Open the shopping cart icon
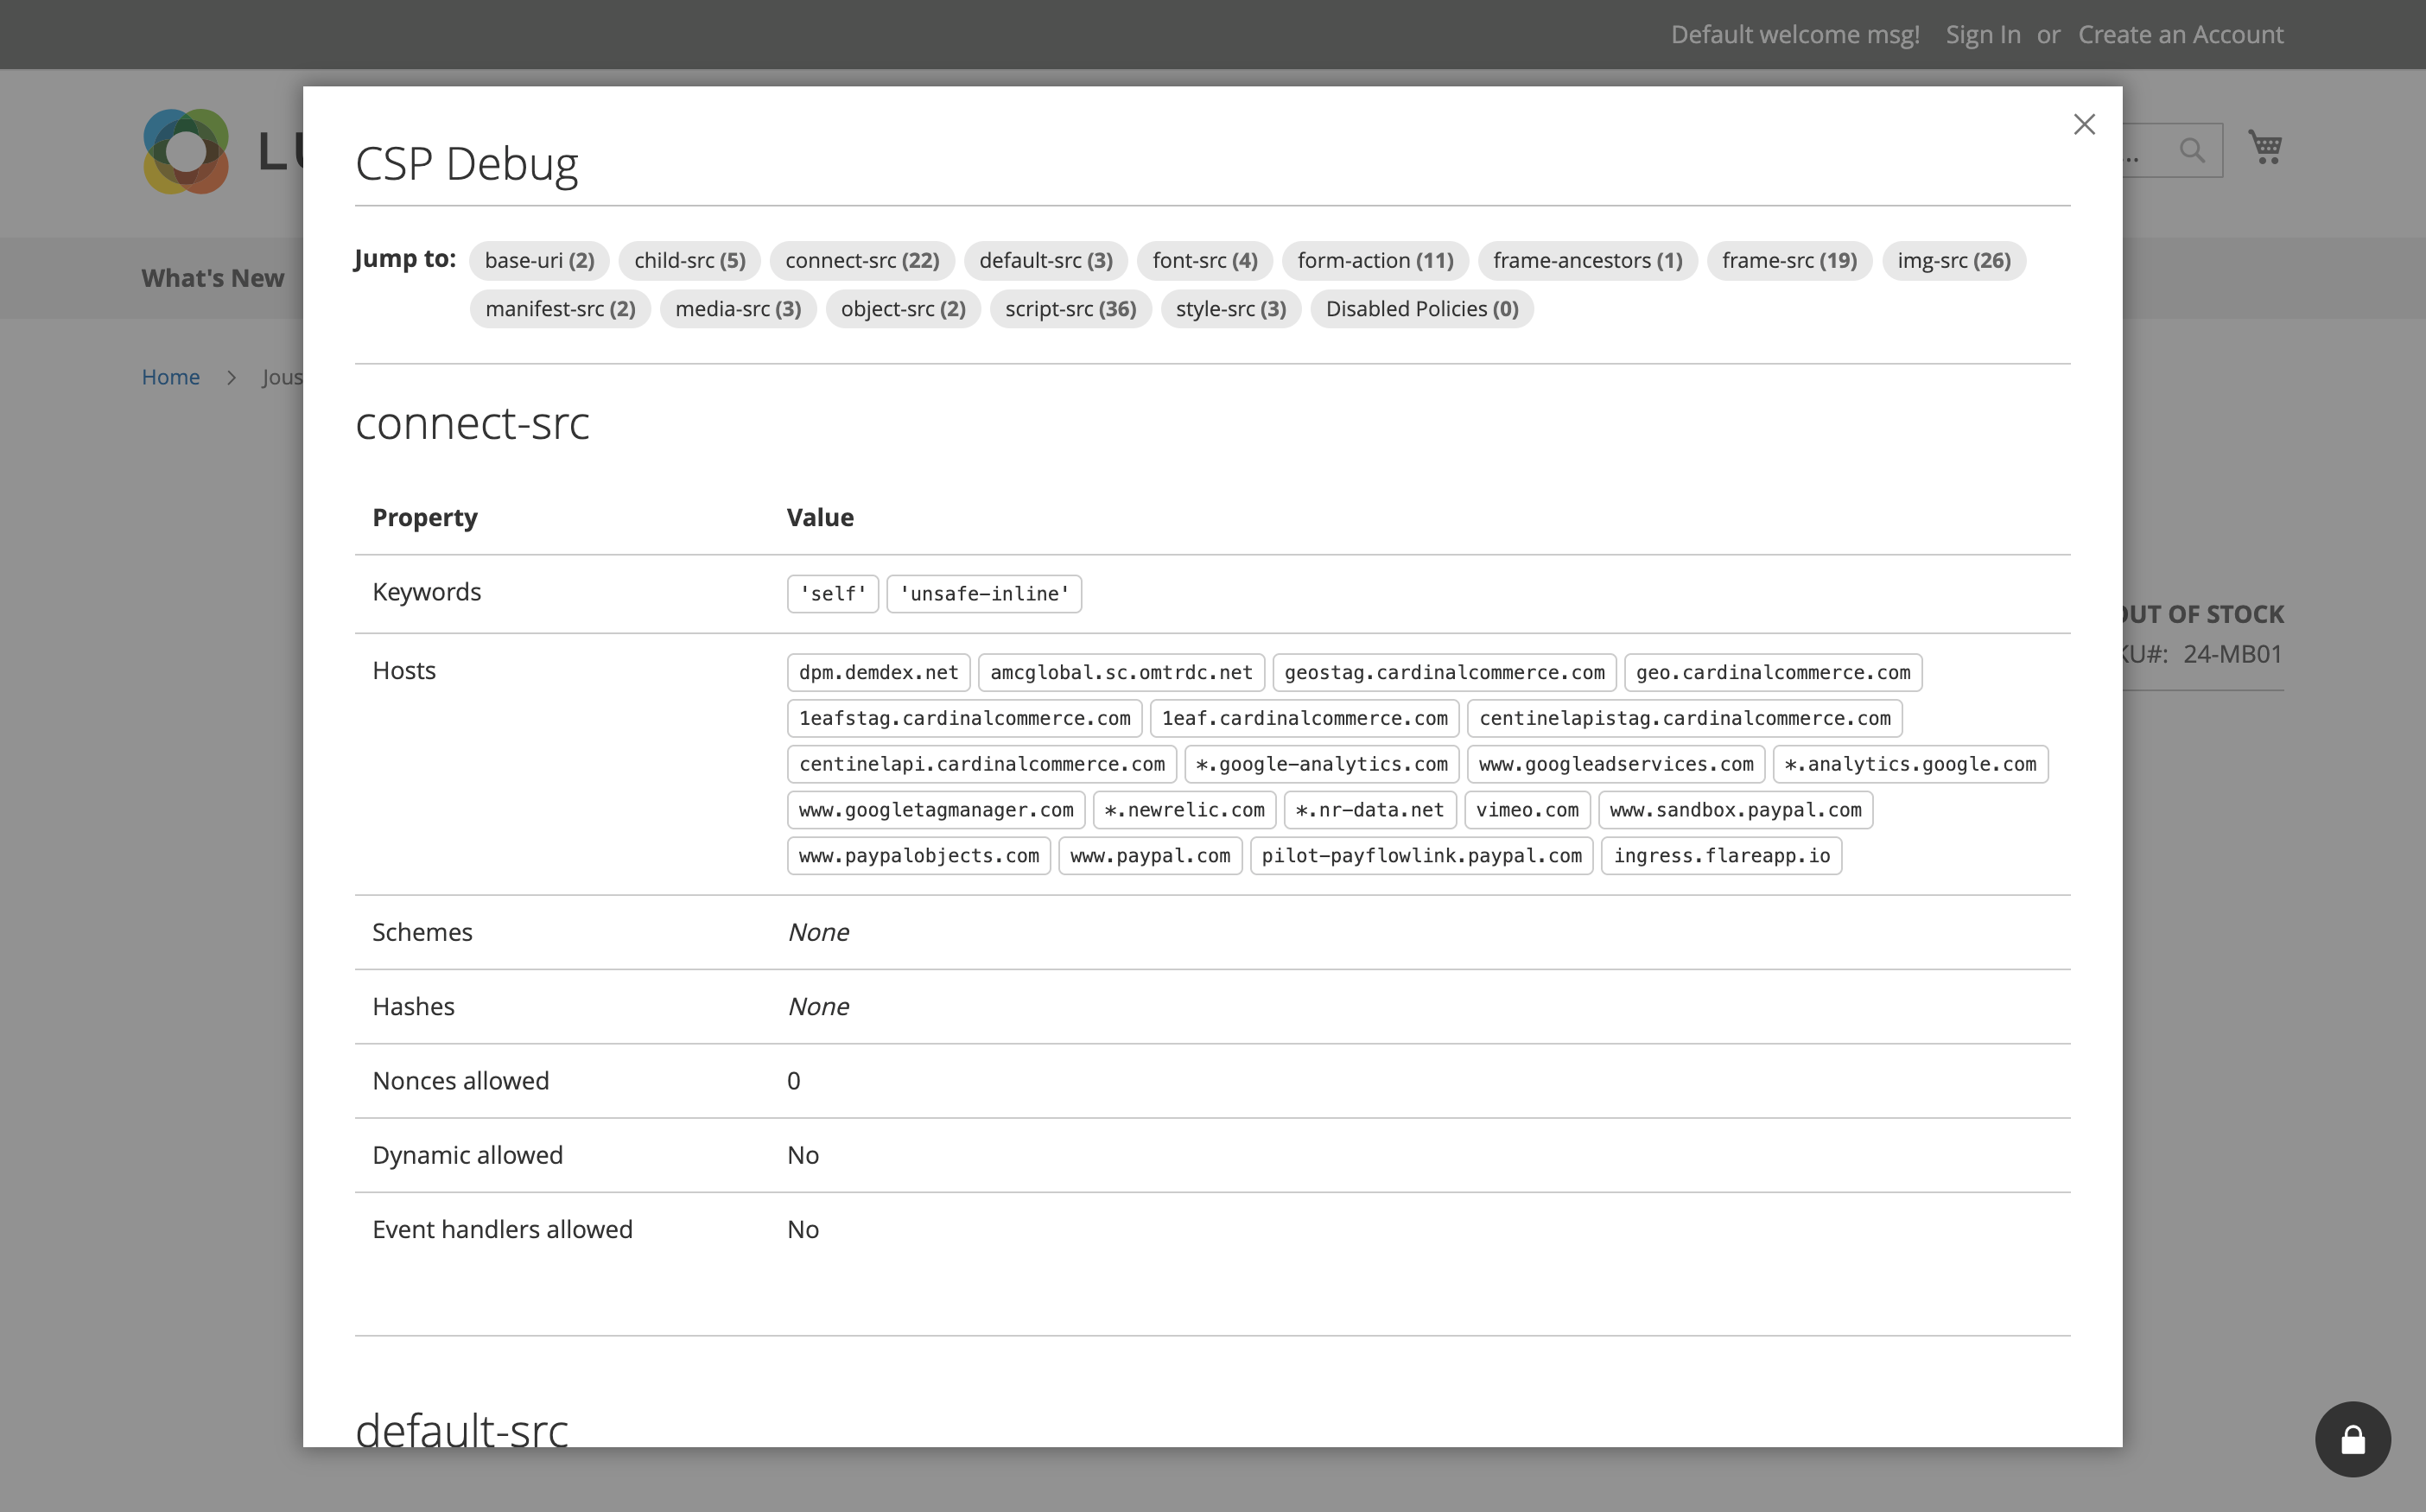The image size is (2426, 1512). (x=2264, y=147)
